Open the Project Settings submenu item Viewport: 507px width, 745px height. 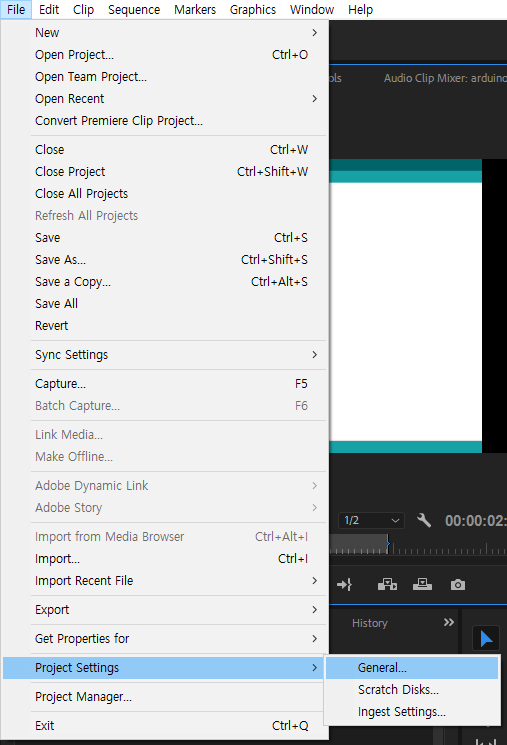click(164, 668)
